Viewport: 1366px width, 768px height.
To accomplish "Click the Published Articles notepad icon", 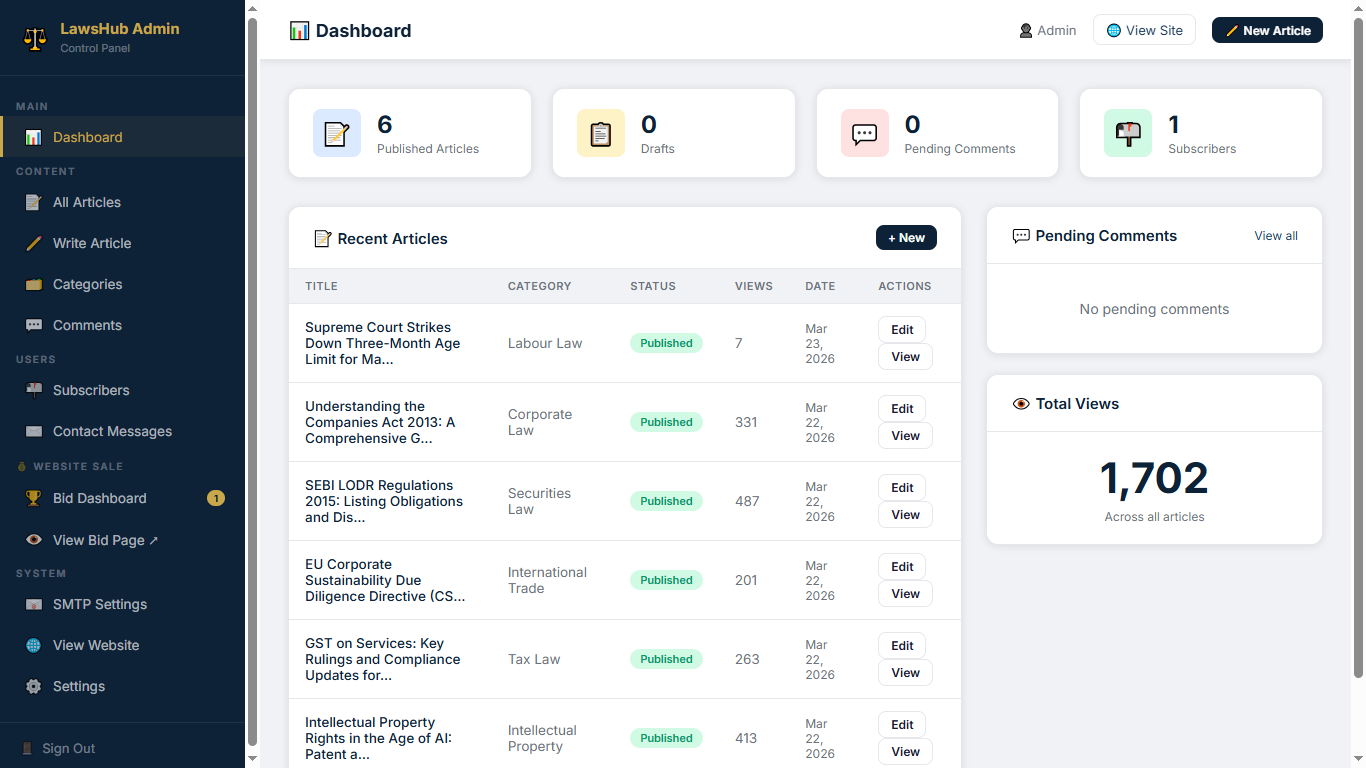I will pos(337,134).
